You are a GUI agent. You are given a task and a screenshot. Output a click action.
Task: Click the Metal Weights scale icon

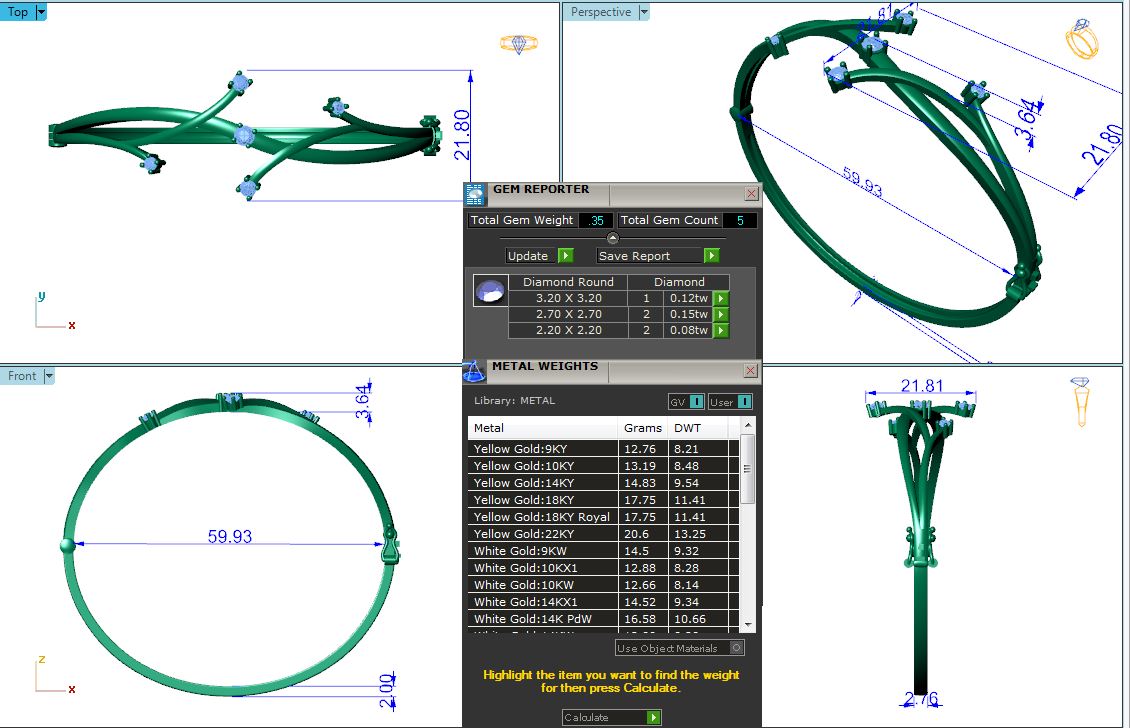pyautogui.click(x=474, y=370)
